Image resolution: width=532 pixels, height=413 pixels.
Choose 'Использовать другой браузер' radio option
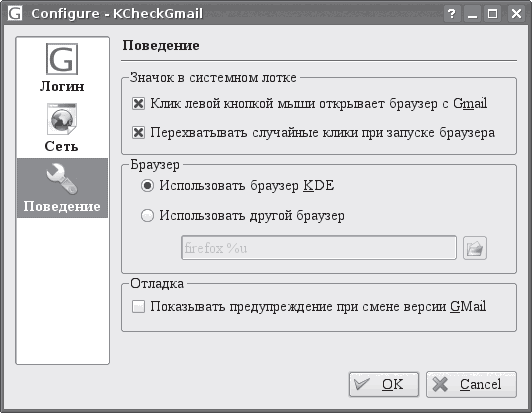(x=147, y=215)
